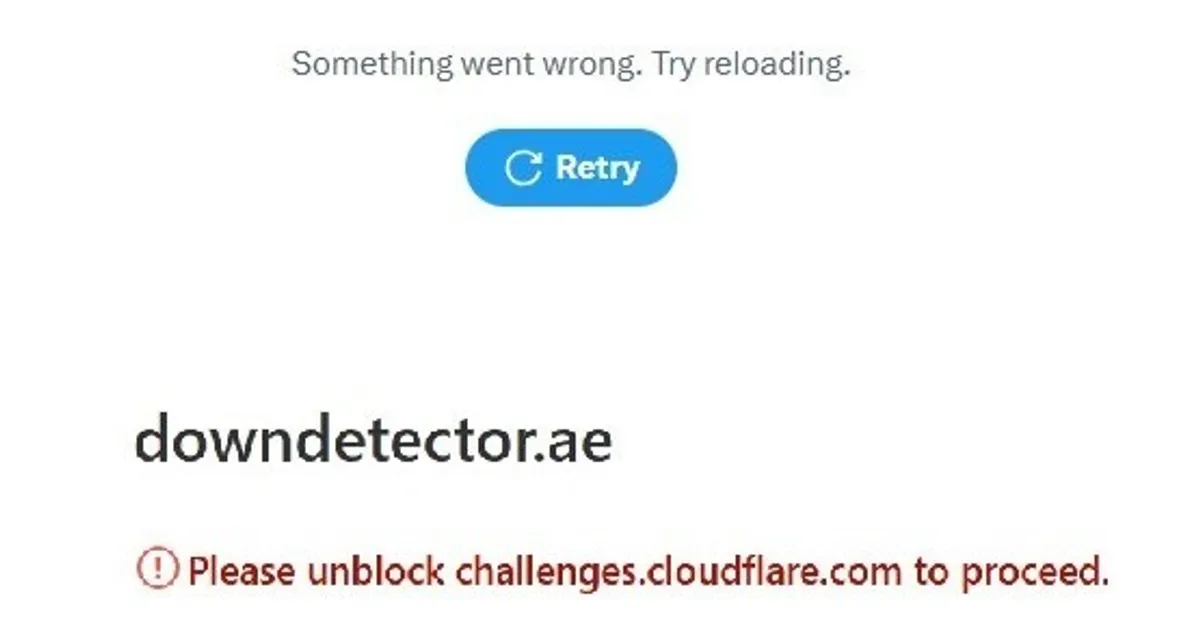This screenshot has width=1200, height=630.
Task: Select the downdetector.ae heading
Action: click(x=373, y=440)
